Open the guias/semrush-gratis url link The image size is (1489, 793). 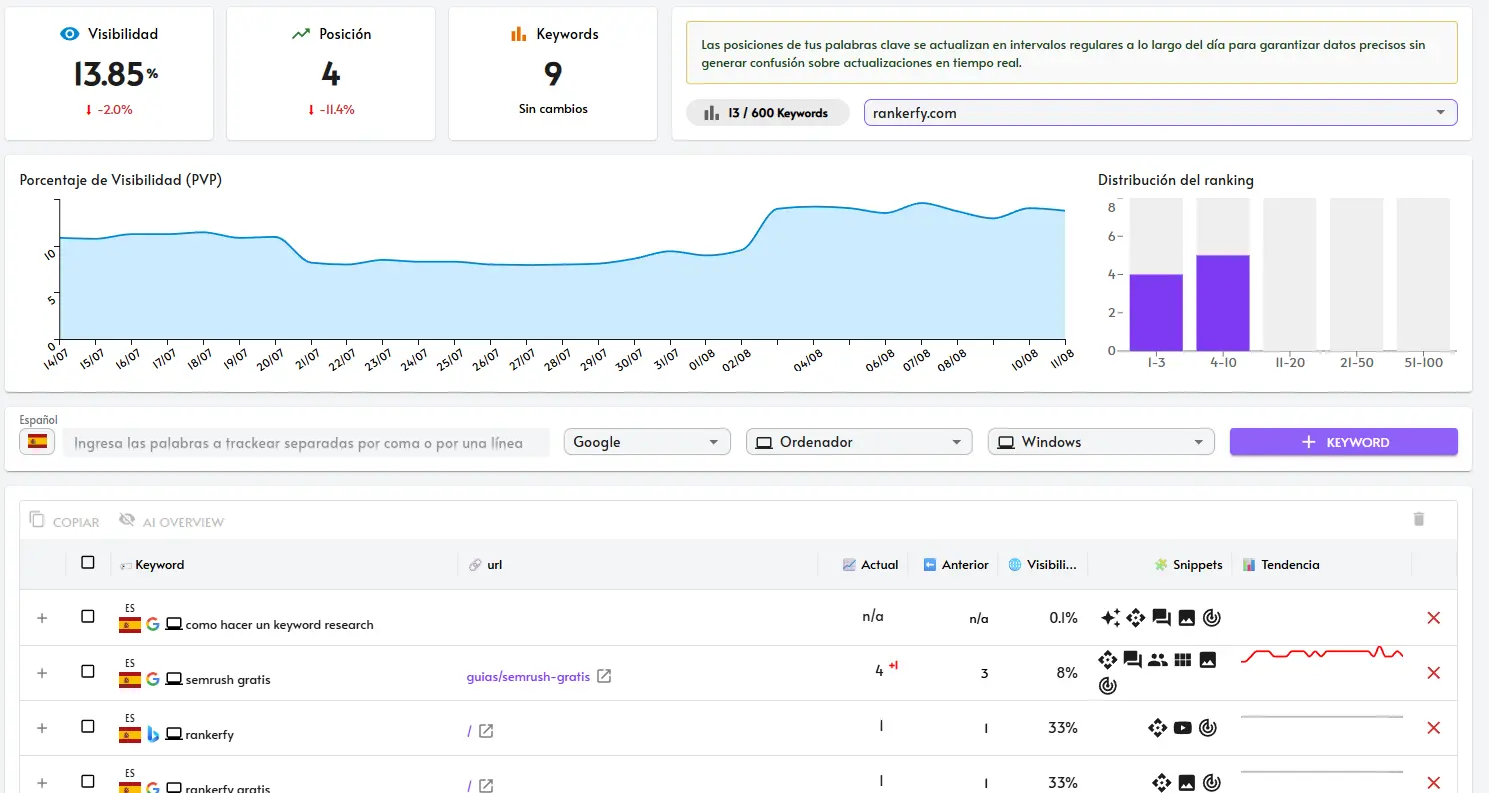click(x=528, y=677)
